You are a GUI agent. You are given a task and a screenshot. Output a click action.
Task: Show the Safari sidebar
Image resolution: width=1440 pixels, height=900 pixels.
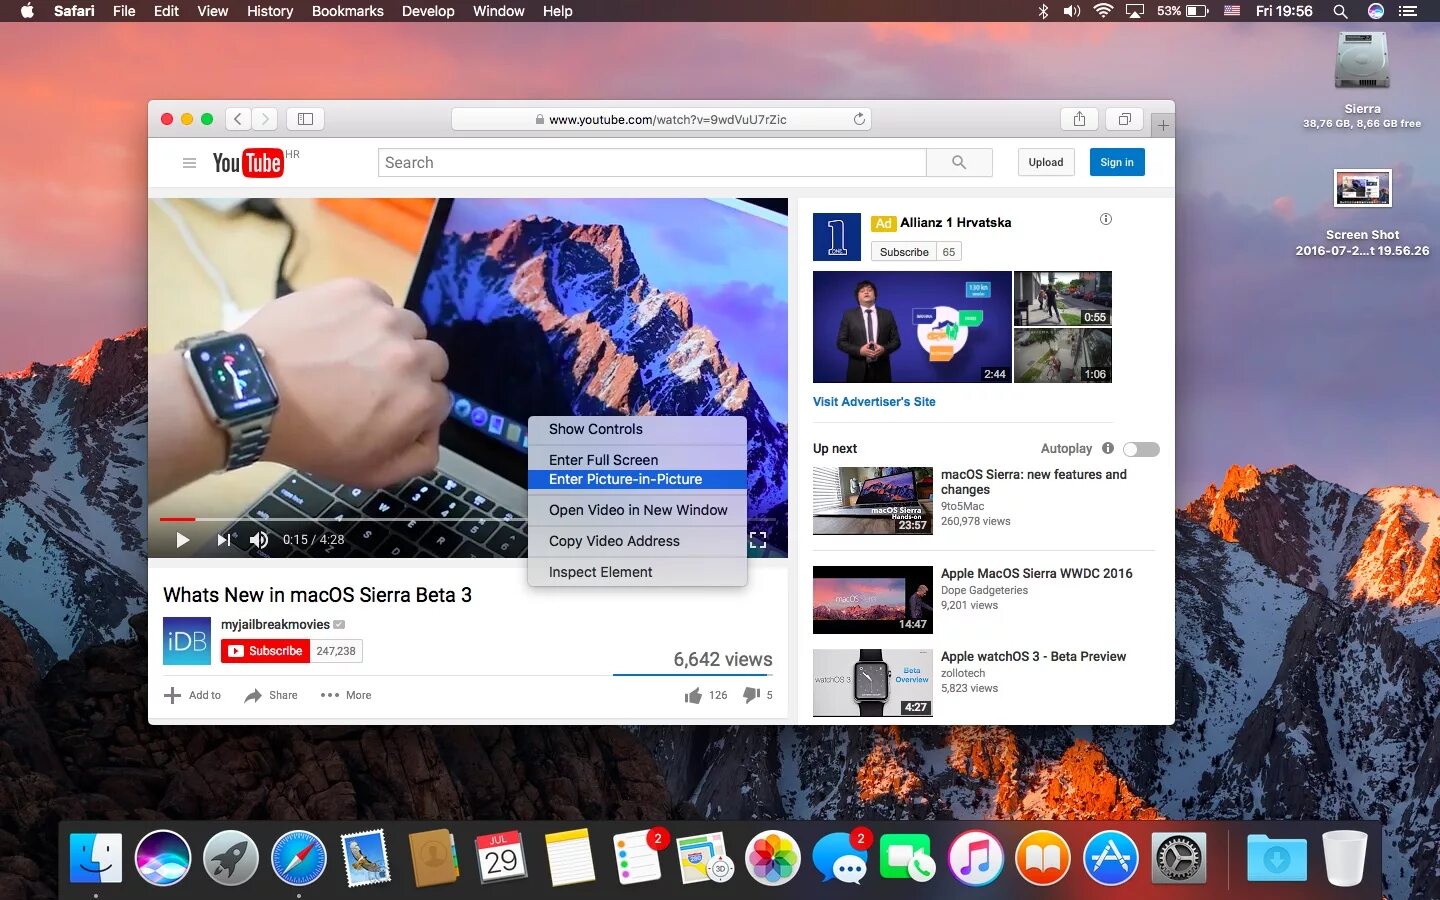[x=306, y=119]
